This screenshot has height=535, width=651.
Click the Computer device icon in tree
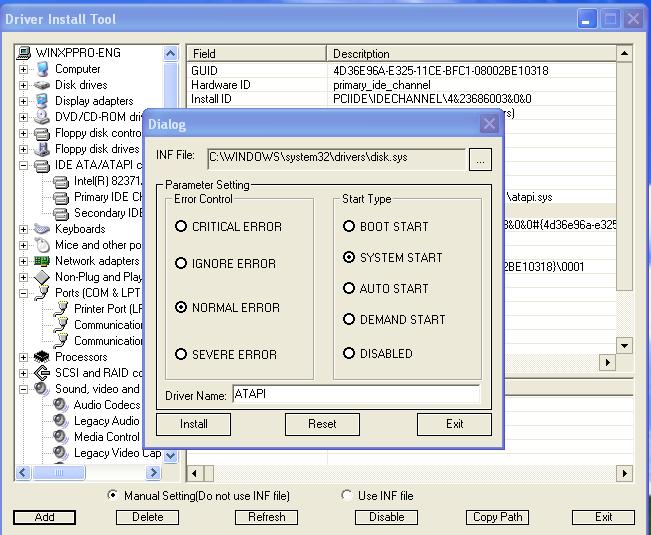(42, 69)
